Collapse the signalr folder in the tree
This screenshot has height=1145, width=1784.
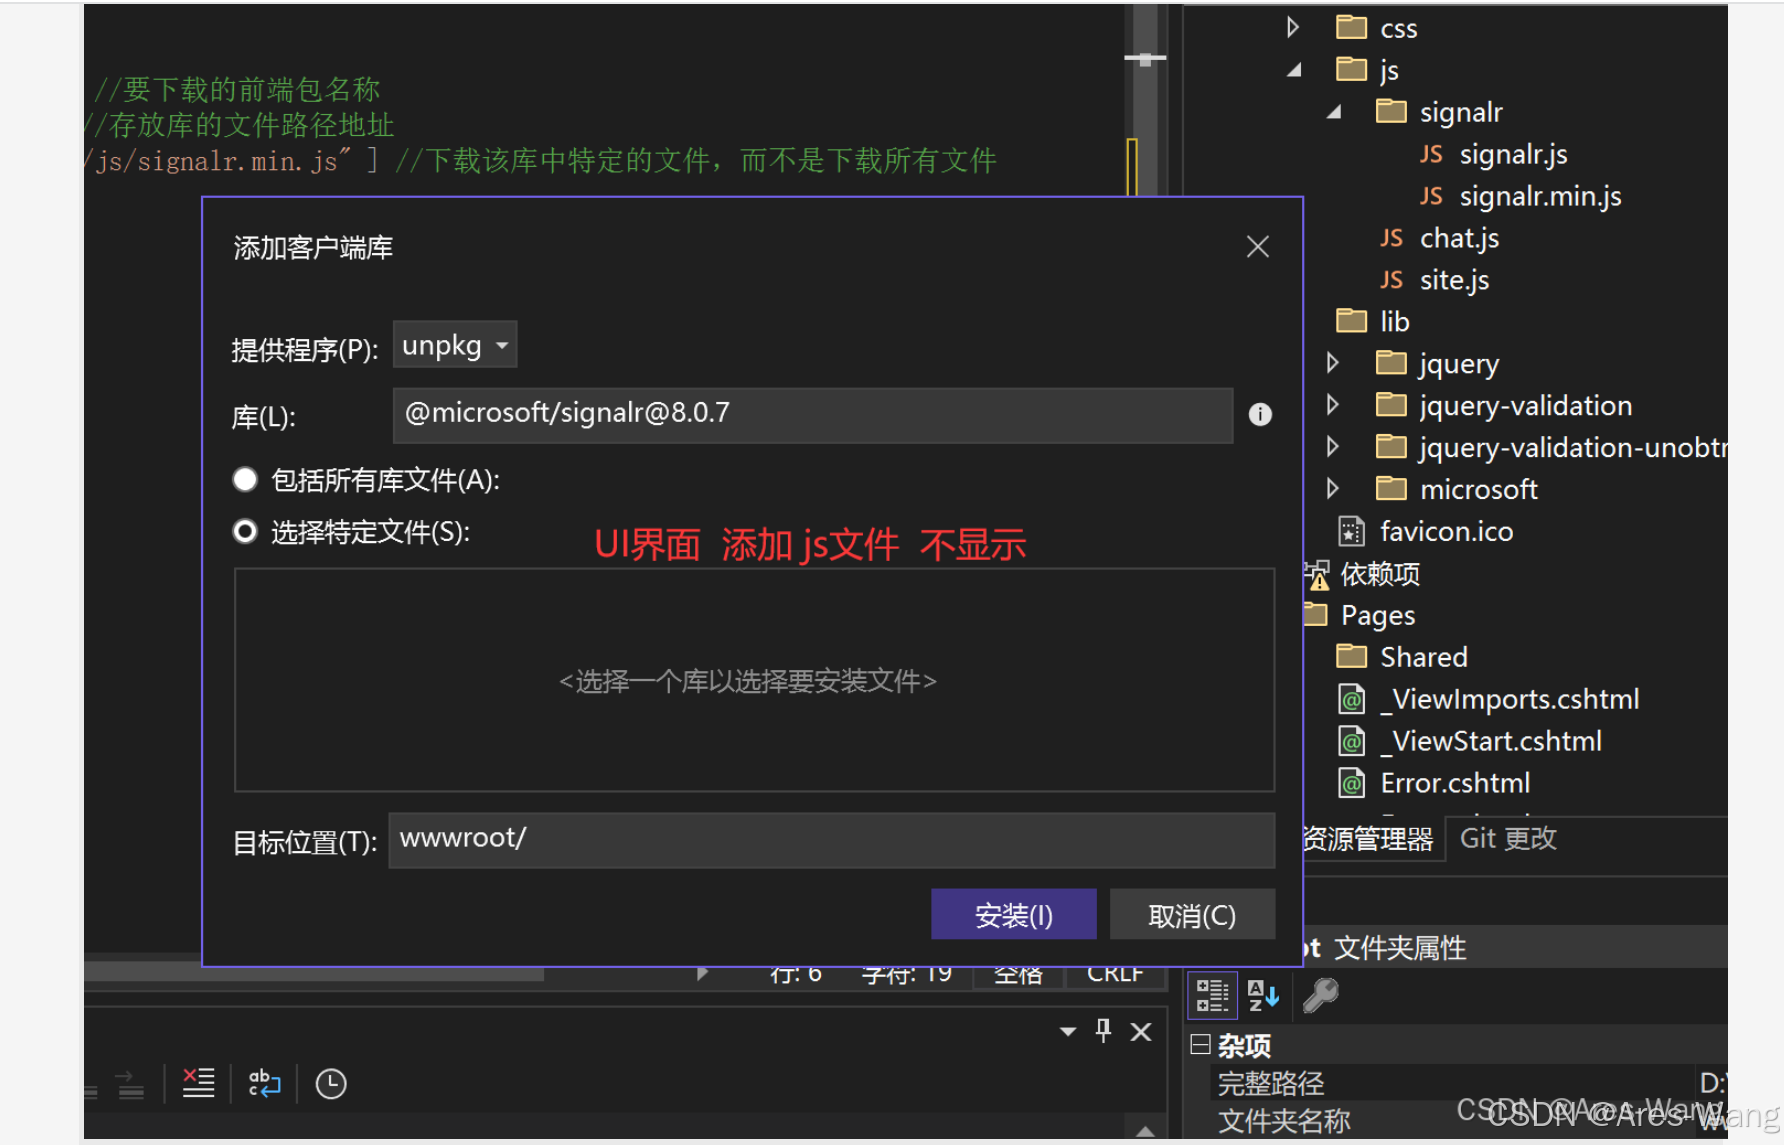(x=1333, y=112)
